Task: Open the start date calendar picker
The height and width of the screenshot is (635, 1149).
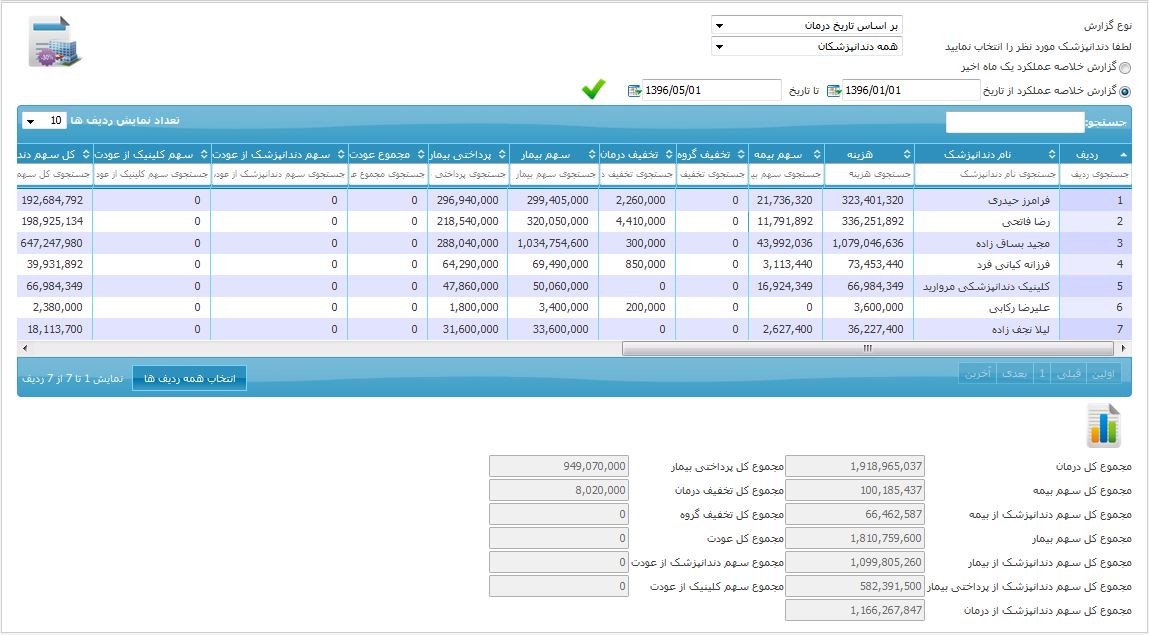Action: pos(833,91)
